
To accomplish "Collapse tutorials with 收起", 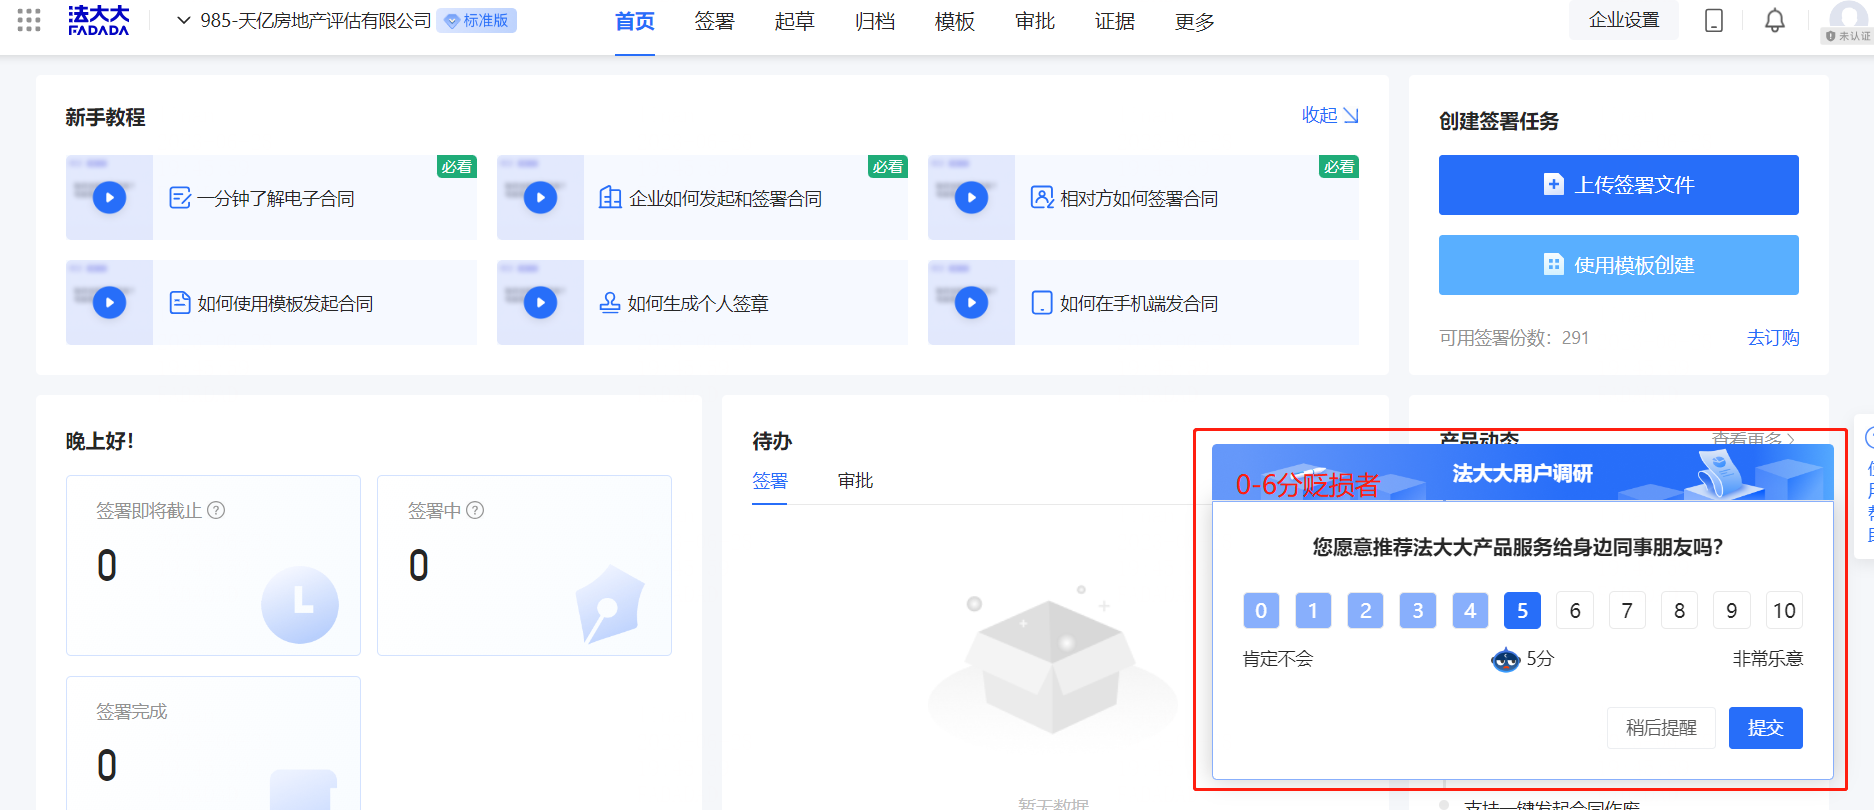I will (1330, 115).
